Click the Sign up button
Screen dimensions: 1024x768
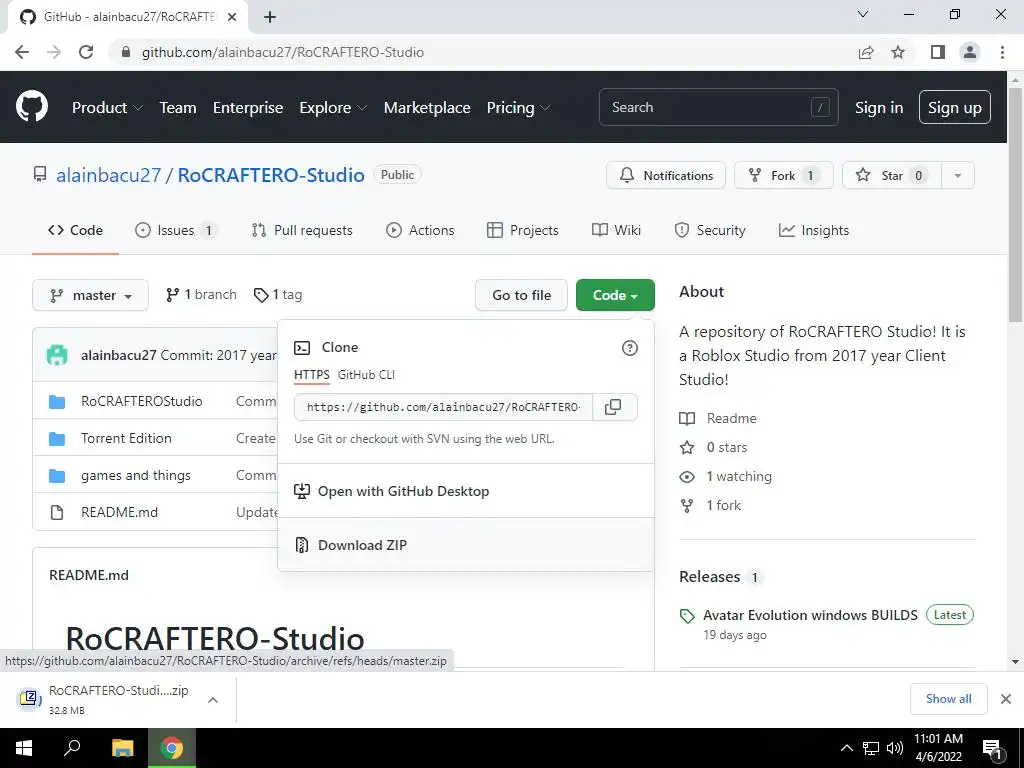coord(955,107)
